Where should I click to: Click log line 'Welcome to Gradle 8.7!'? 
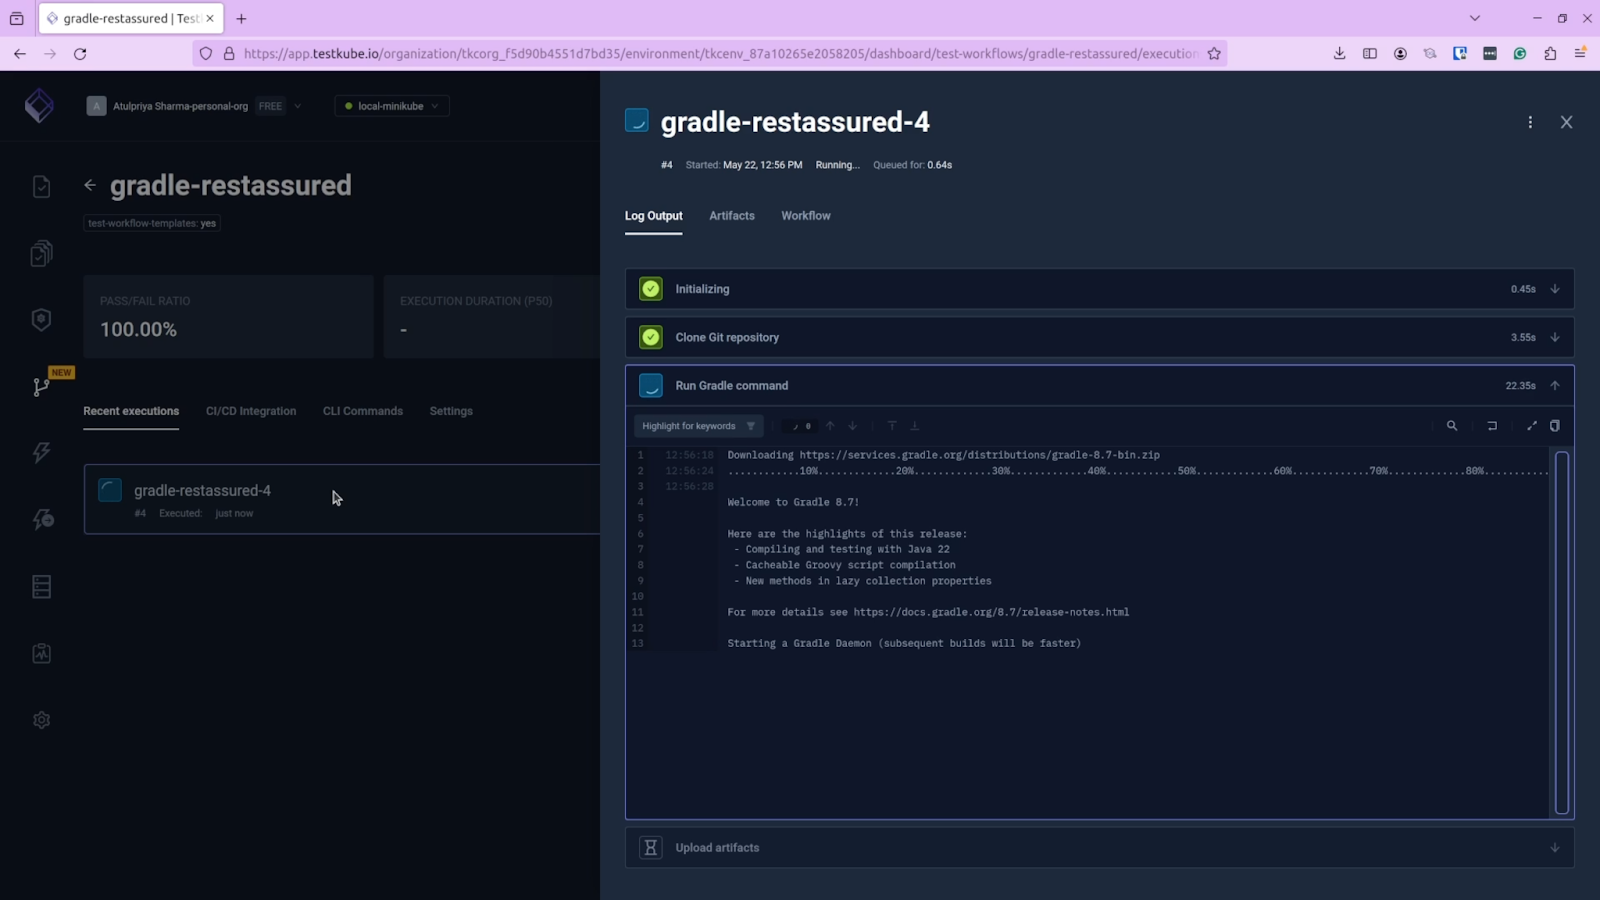point(793,502)
